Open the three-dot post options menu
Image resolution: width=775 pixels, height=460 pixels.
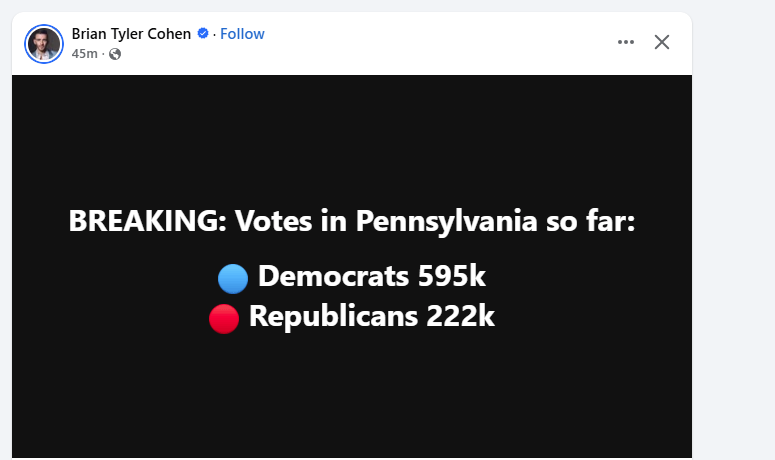coord(626,42)
